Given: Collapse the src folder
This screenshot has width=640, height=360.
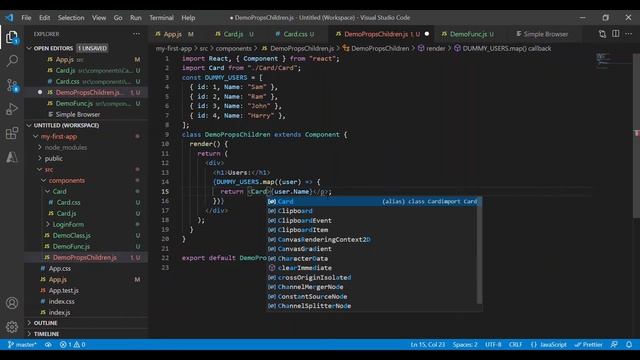Looking at the screenshot, I should point(40,169).
